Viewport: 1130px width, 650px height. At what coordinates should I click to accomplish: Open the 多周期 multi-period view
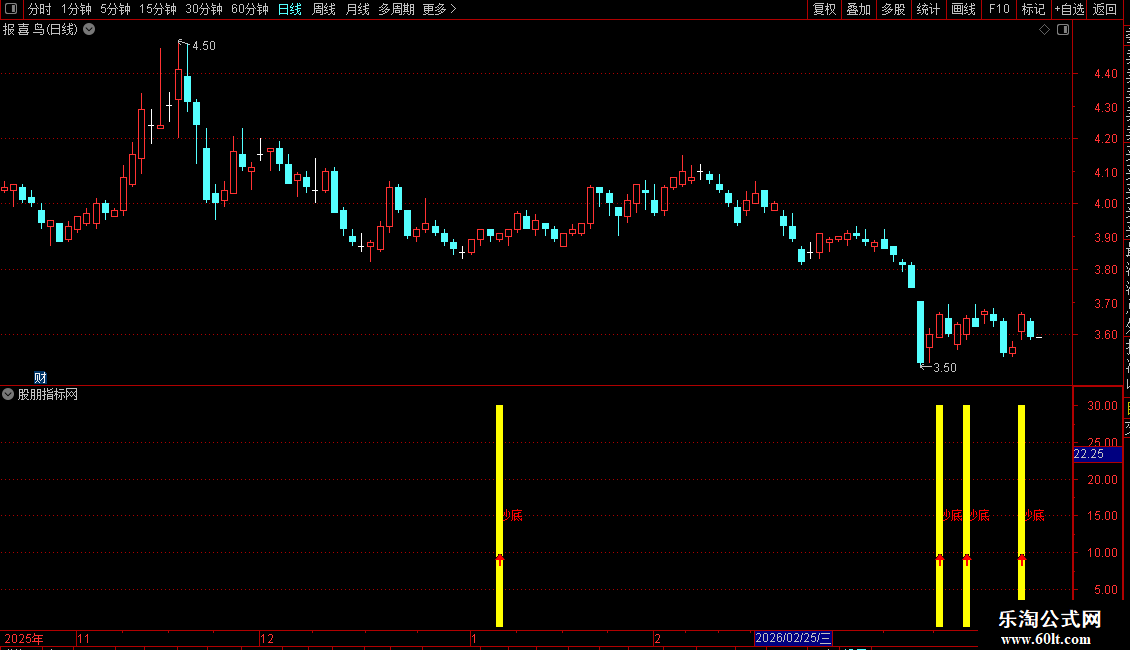pyautogui.click(x=396, y=9)
